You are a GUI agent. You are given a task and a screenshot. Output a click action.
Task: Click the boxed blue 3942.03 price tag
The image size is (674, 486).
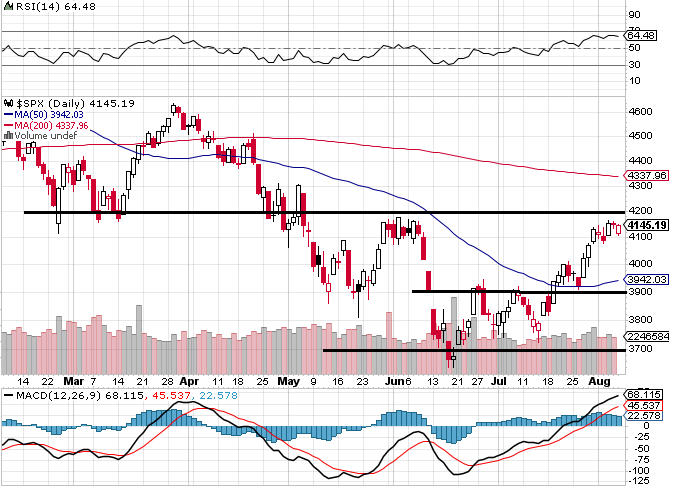point(646,279)
